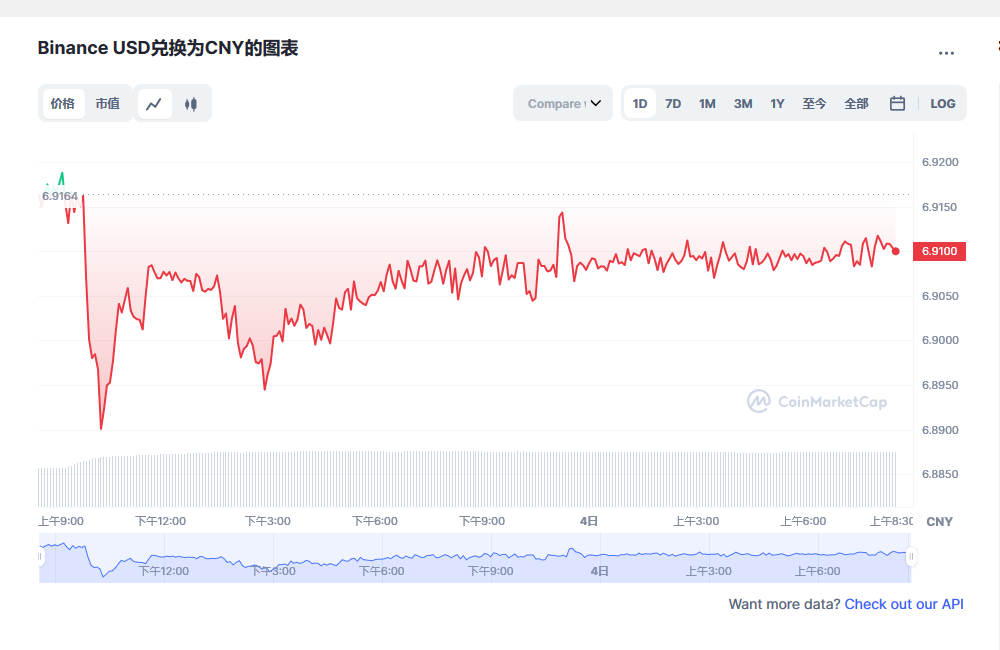Click the navigator strip's 4日 label
Screen dimensions: 1000x650
(599, 571)
